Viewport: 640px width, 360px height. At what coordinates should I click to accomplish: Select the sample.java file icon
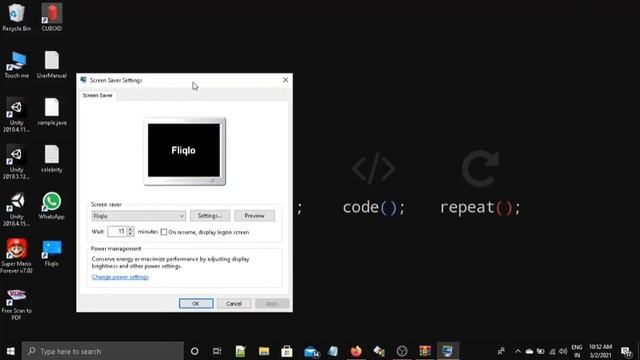click(52, 111)
